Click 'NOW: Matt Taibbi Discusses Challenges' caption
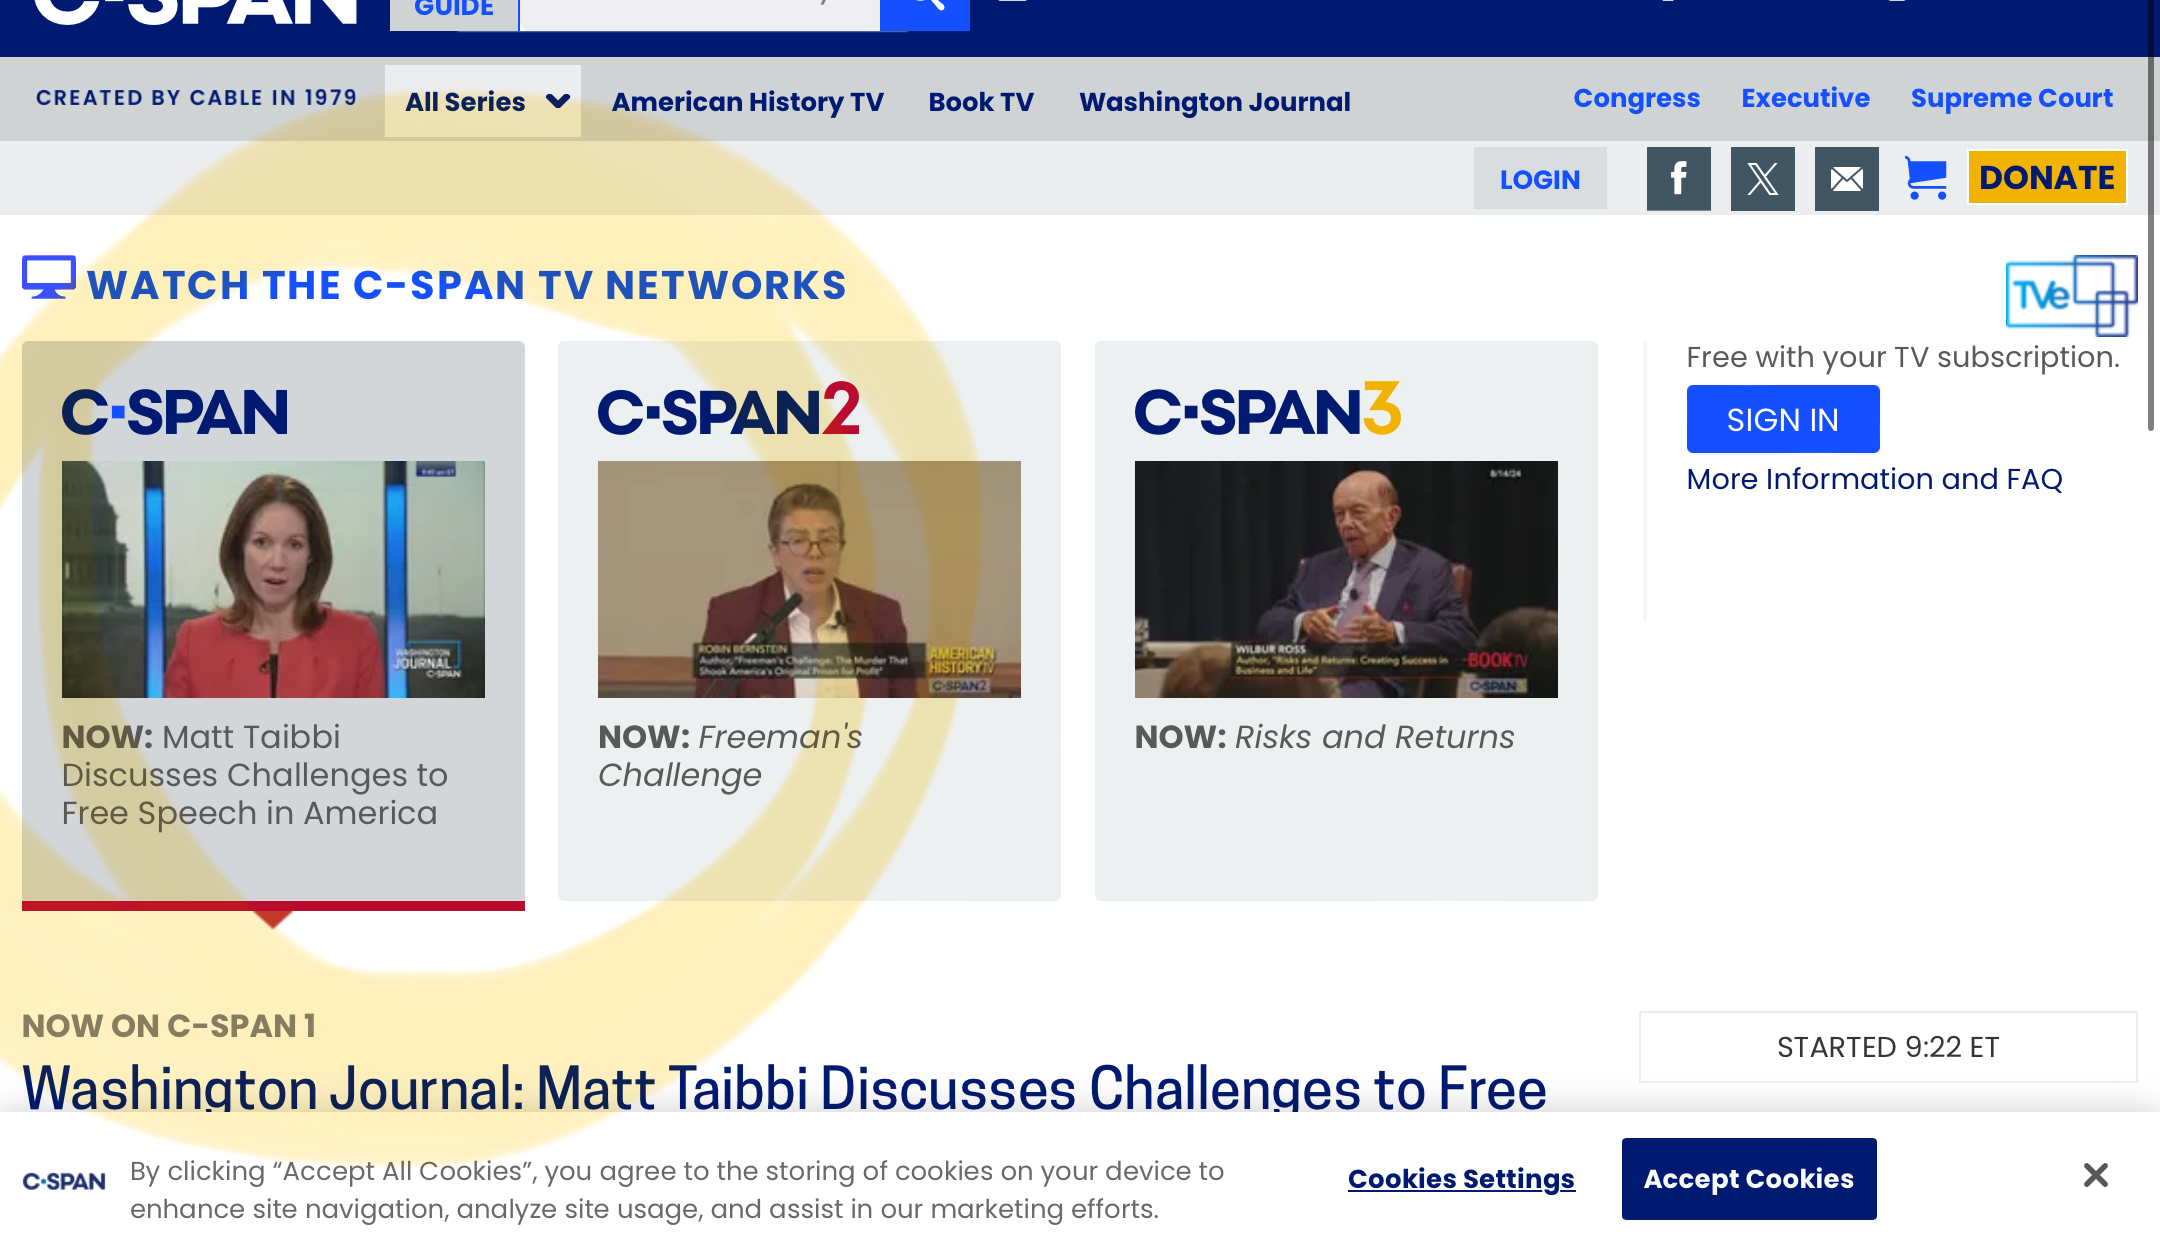 pos(255,775)
